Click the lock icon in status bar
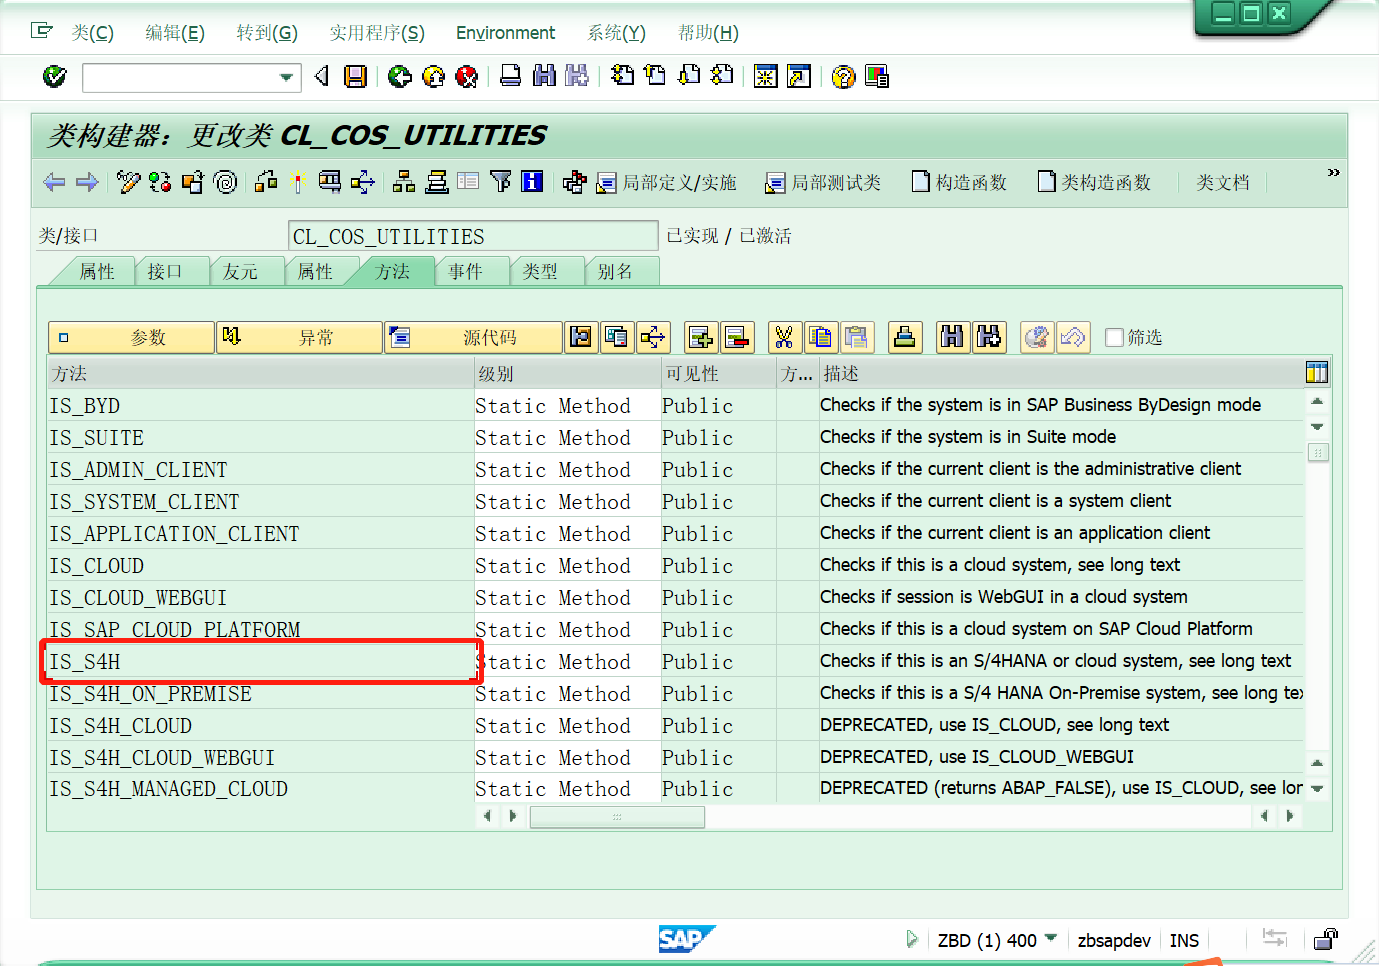This screenshot has height=966, width=1379. click(1326, 938)
